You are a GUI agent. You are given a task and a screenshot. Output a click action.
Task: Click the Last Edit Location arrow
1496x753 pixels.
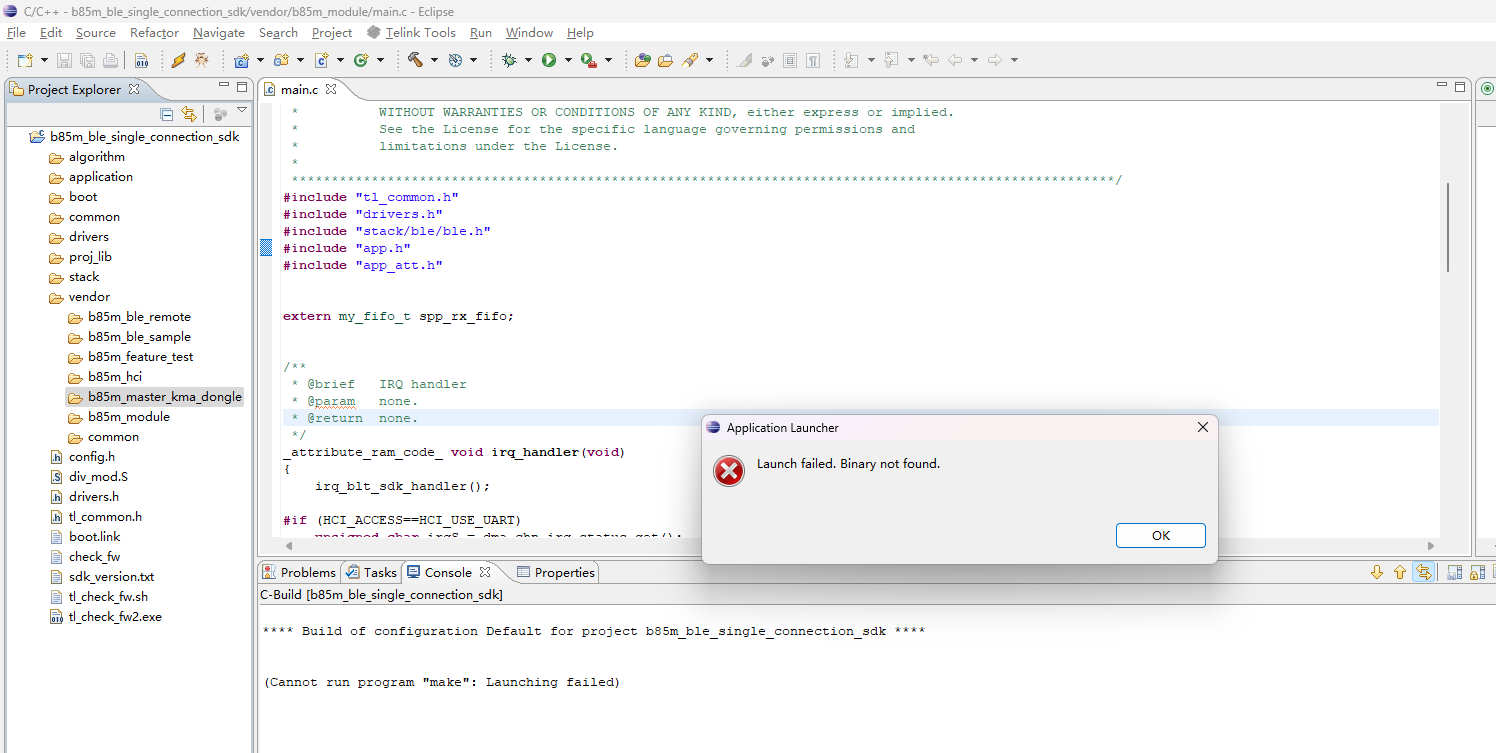pos(931,60)
